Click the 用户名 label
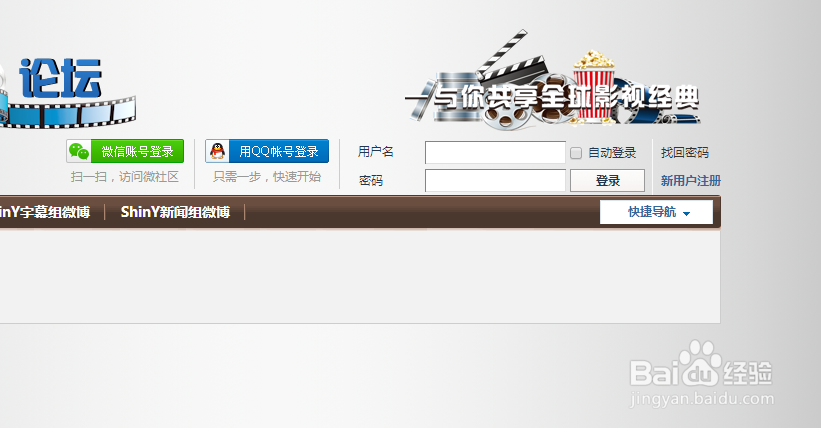The image size is (821, 428). click(x=375, y=152)
